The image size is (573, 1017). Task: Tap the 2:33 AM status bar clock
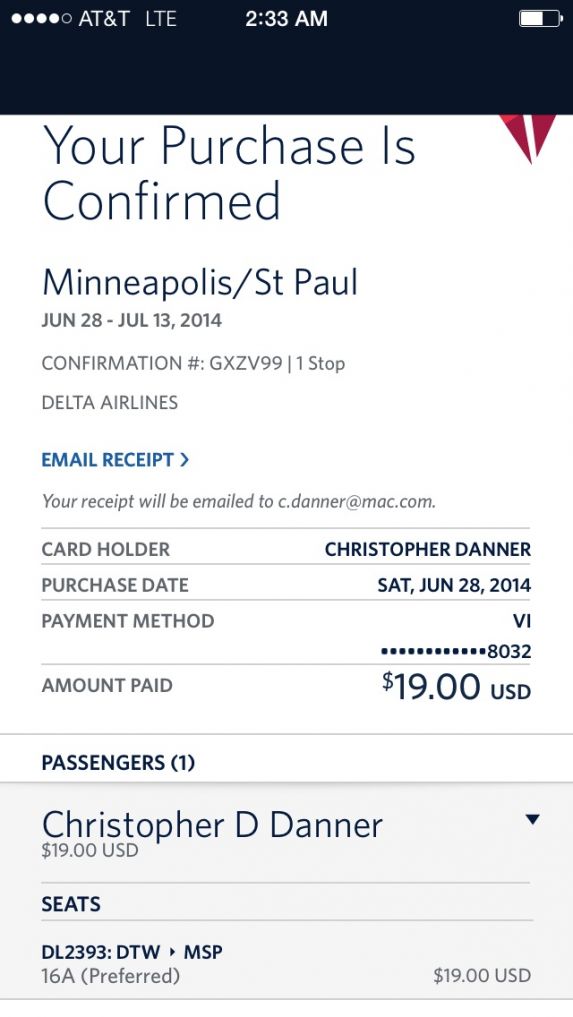[286, 19]
